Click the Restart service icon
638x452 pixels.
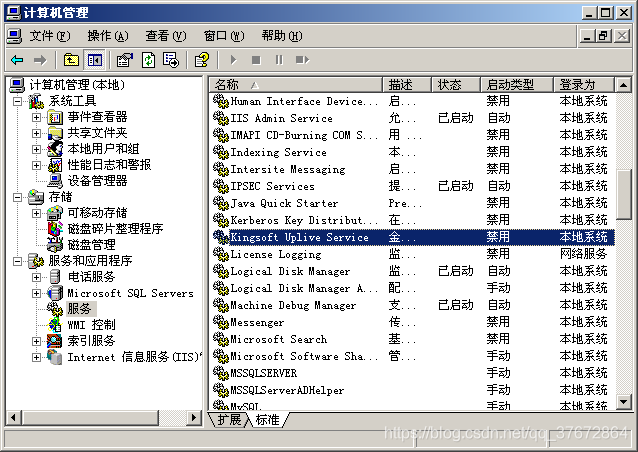pyautogui.click(x=302, y=60)
